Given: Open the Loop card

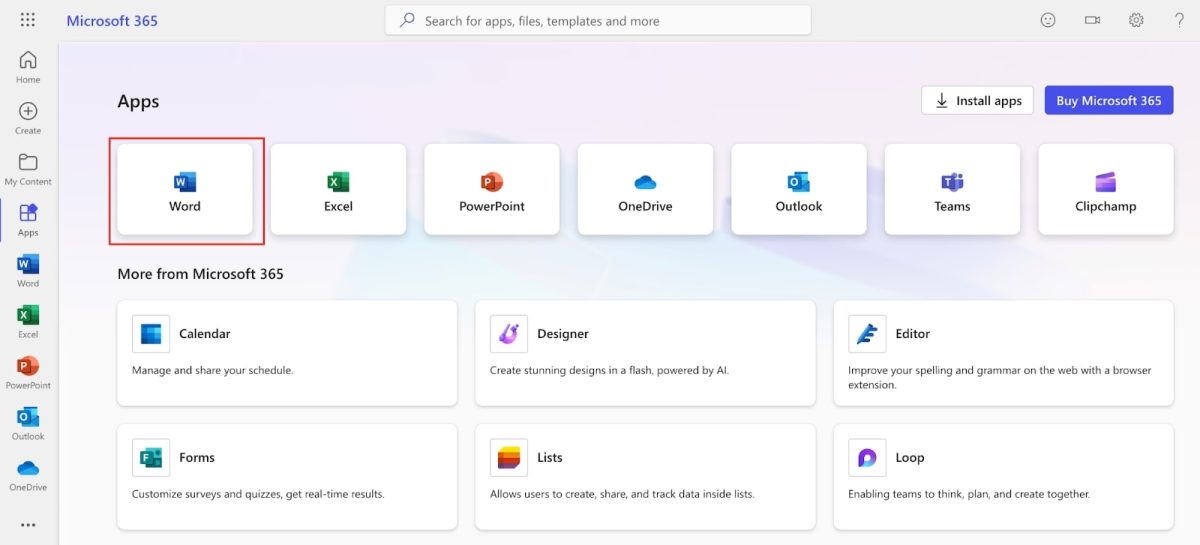Looking at the screenshot, I should tap(1003, 477).
